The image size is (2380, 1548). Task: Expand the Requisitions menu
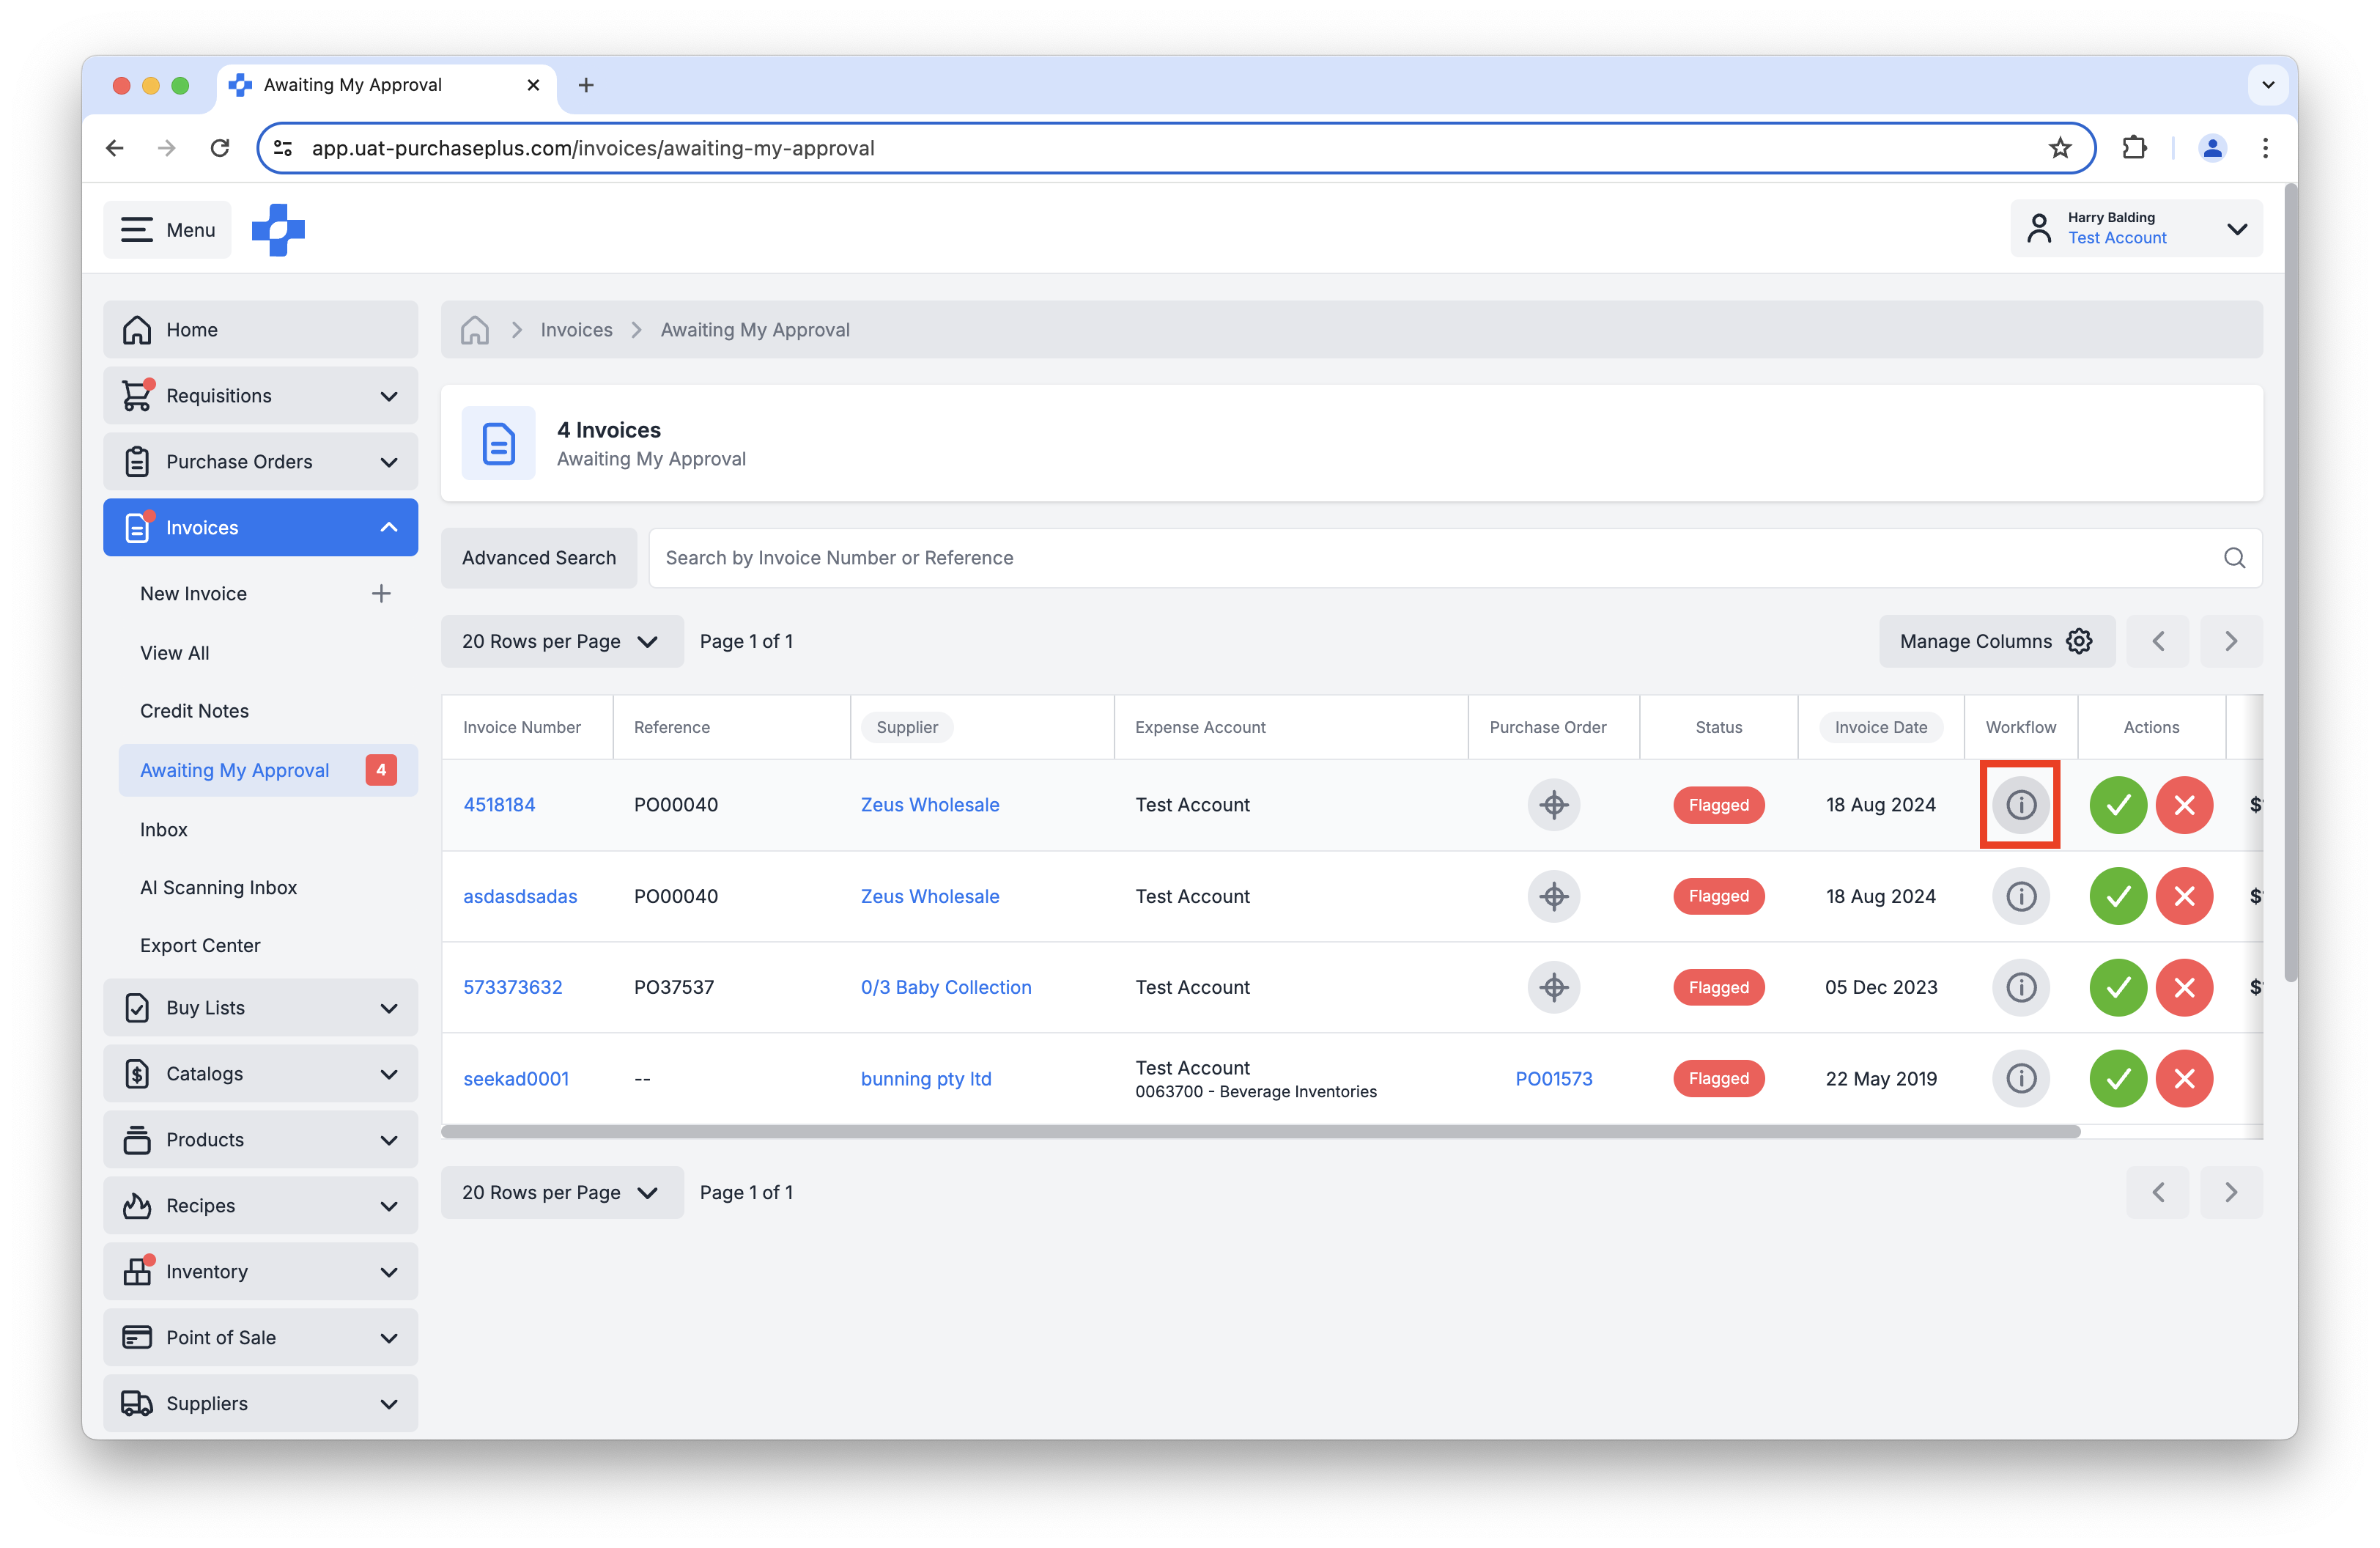260,396
